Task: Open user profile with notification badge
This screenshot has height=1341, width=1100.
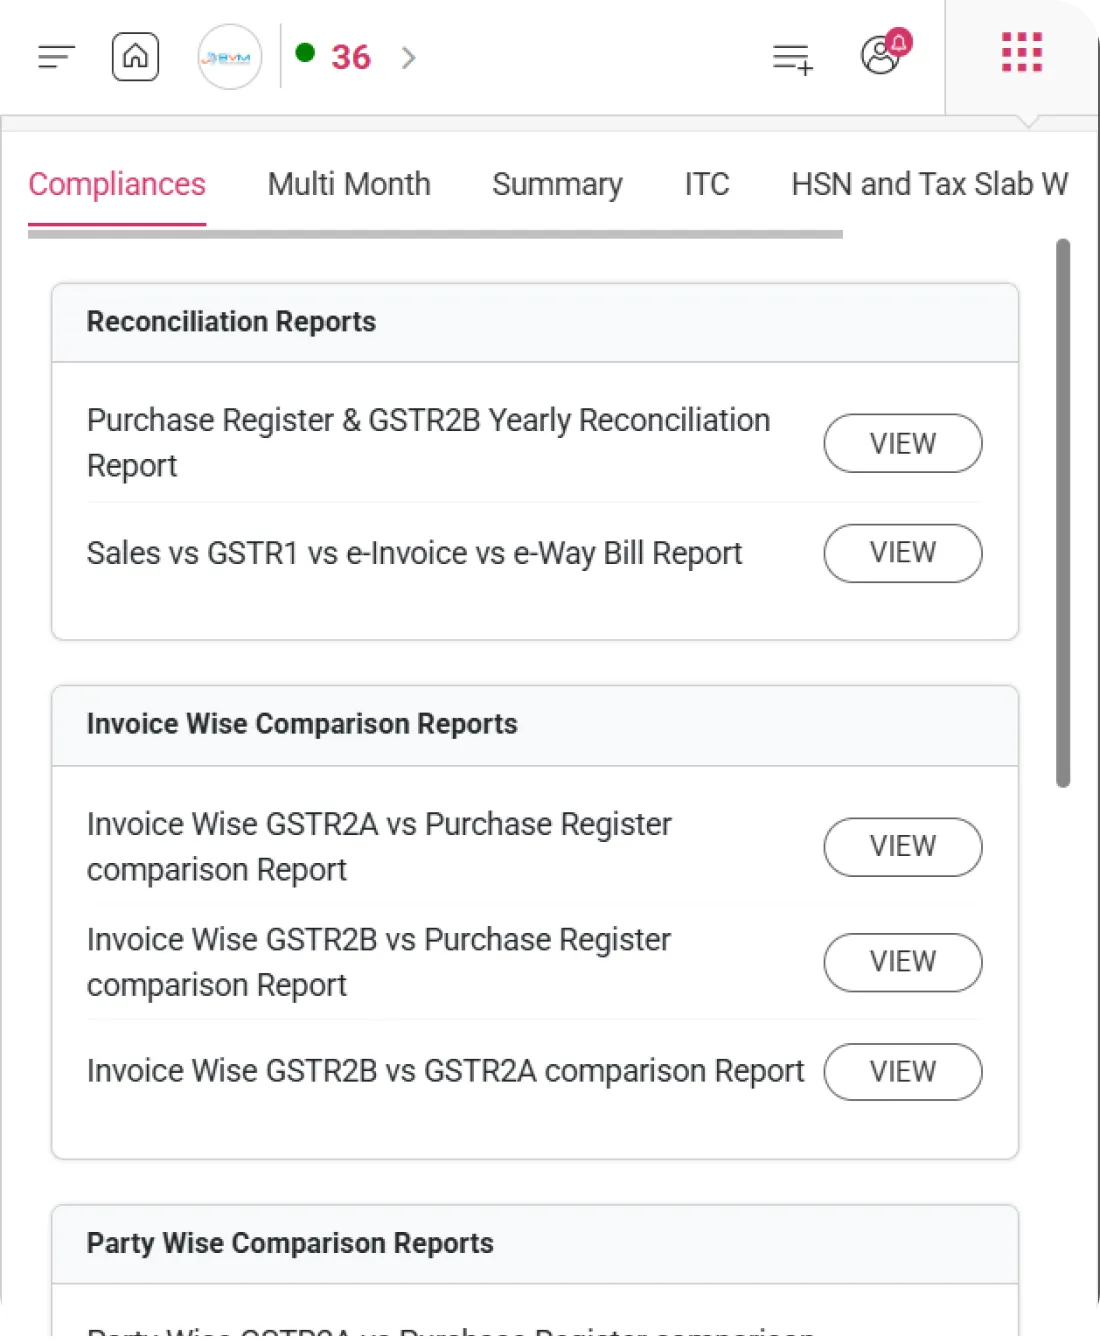Action: click(885, 52)
